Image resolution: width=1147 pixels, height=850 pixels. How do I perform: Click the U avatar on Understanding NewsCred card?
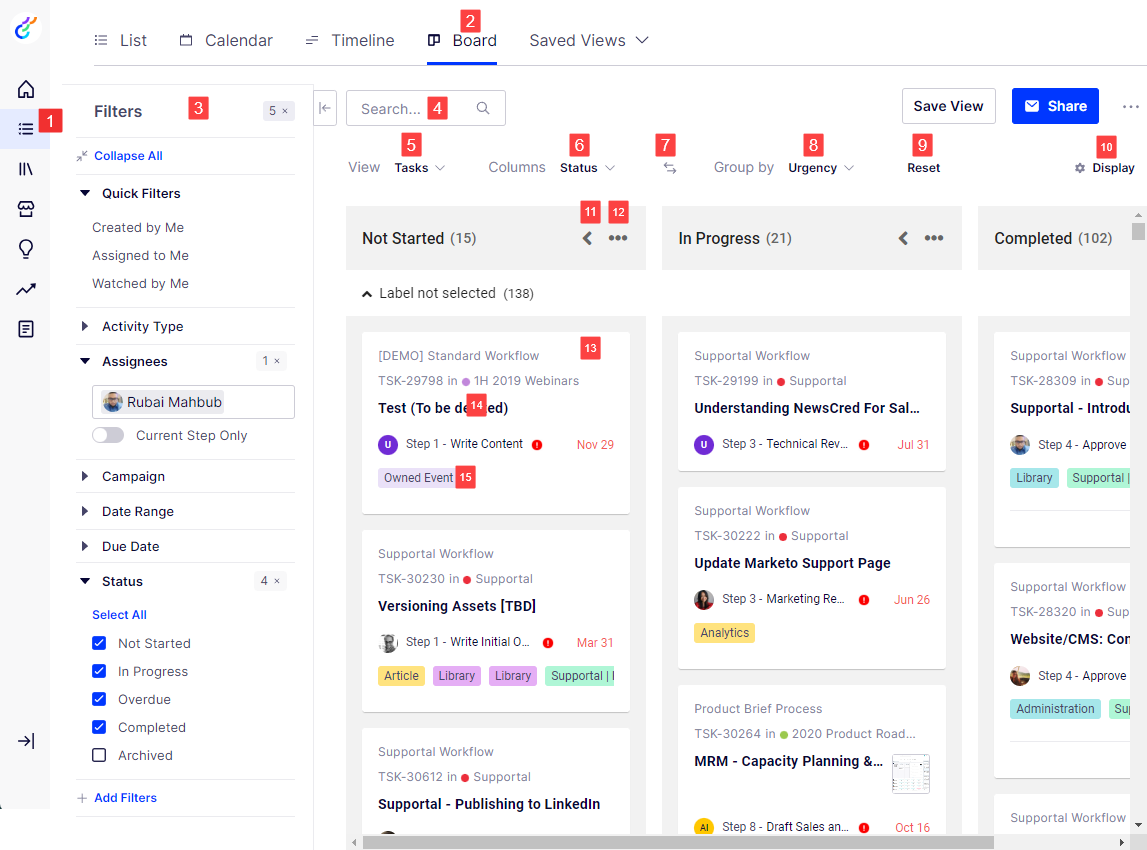point(704,444)
